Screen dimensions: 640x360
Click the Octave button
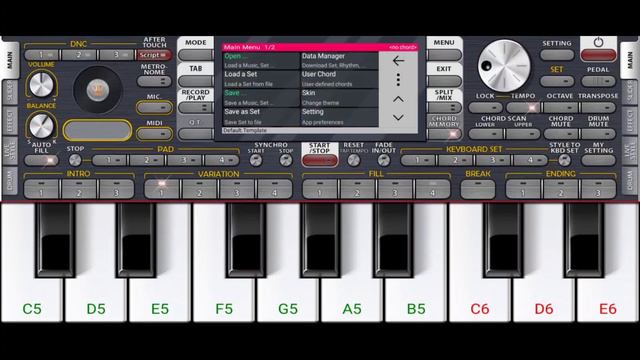pyautogui.click(x=560, y=108)
